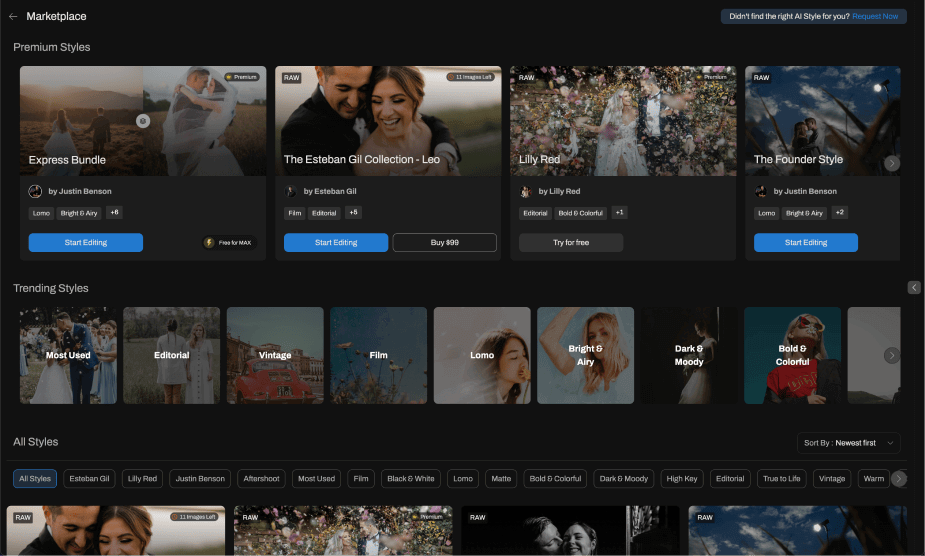This screenshot has height=556, width=925.
Task: Click the Free for MAX lightning badge
Action: pyautogui.click(x=211, y=242)
